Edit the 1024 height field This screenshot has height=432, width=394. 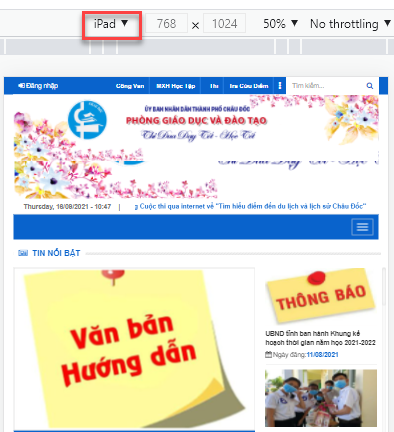pos(224,23)
